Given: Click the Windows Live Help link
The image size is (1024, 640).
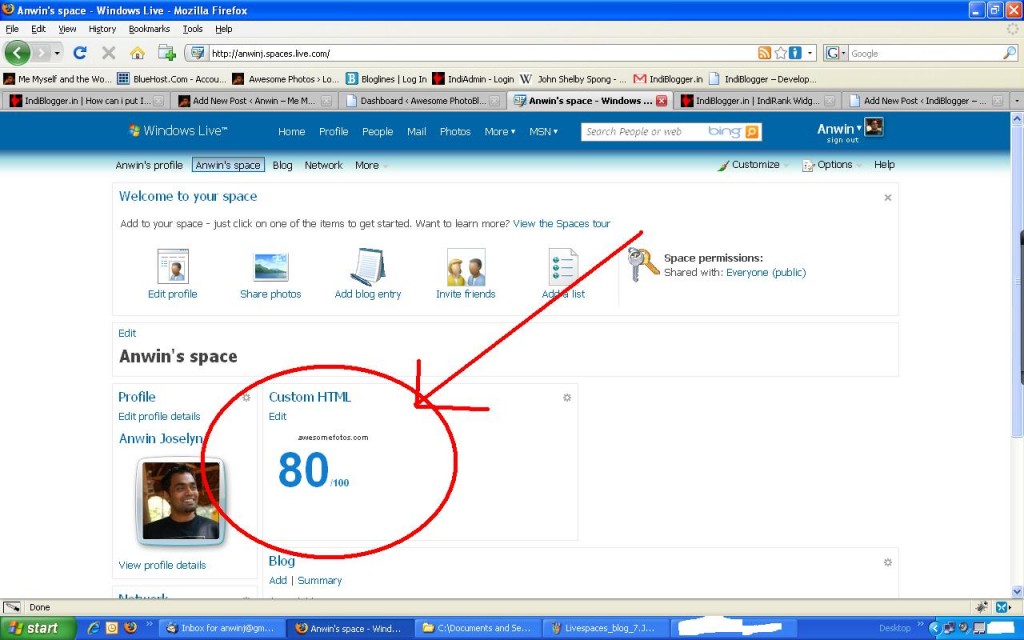Looking at the screenshot, I should tap(884, 165).
